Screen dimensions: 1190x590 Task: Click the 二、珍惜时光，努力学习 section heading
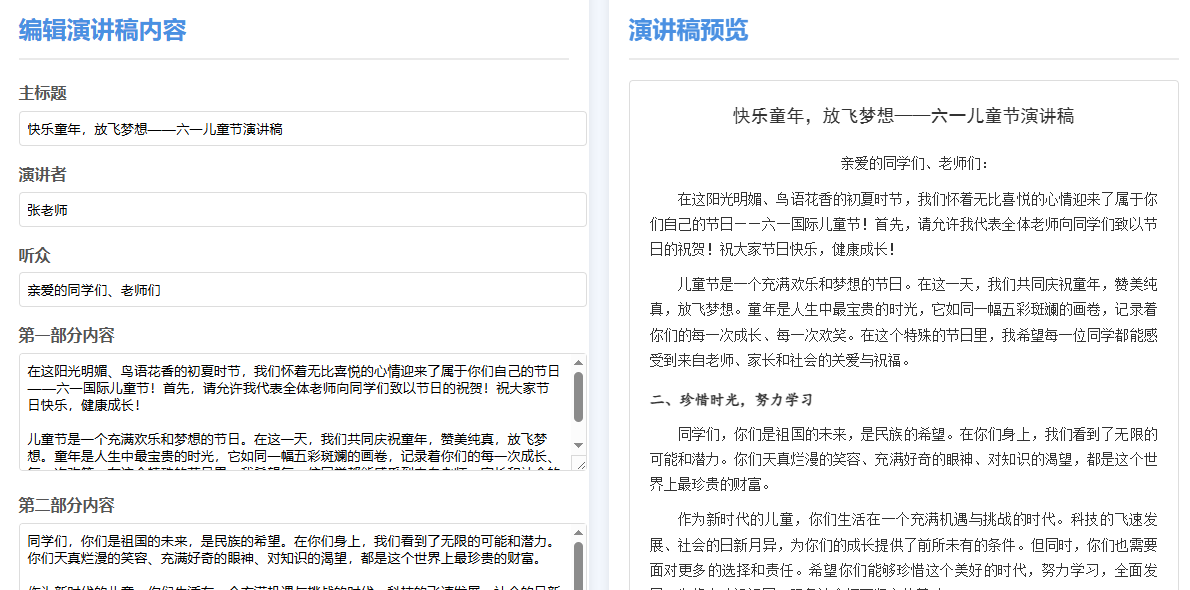tap(731, 400)
